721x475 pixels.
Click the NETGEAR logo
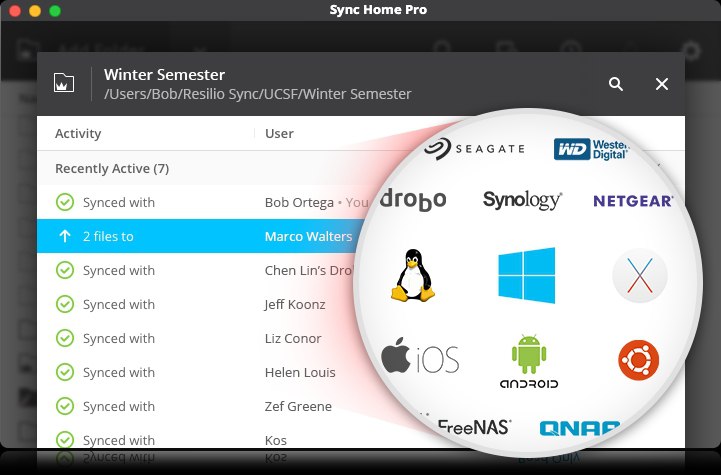click(x=633, y=201)
